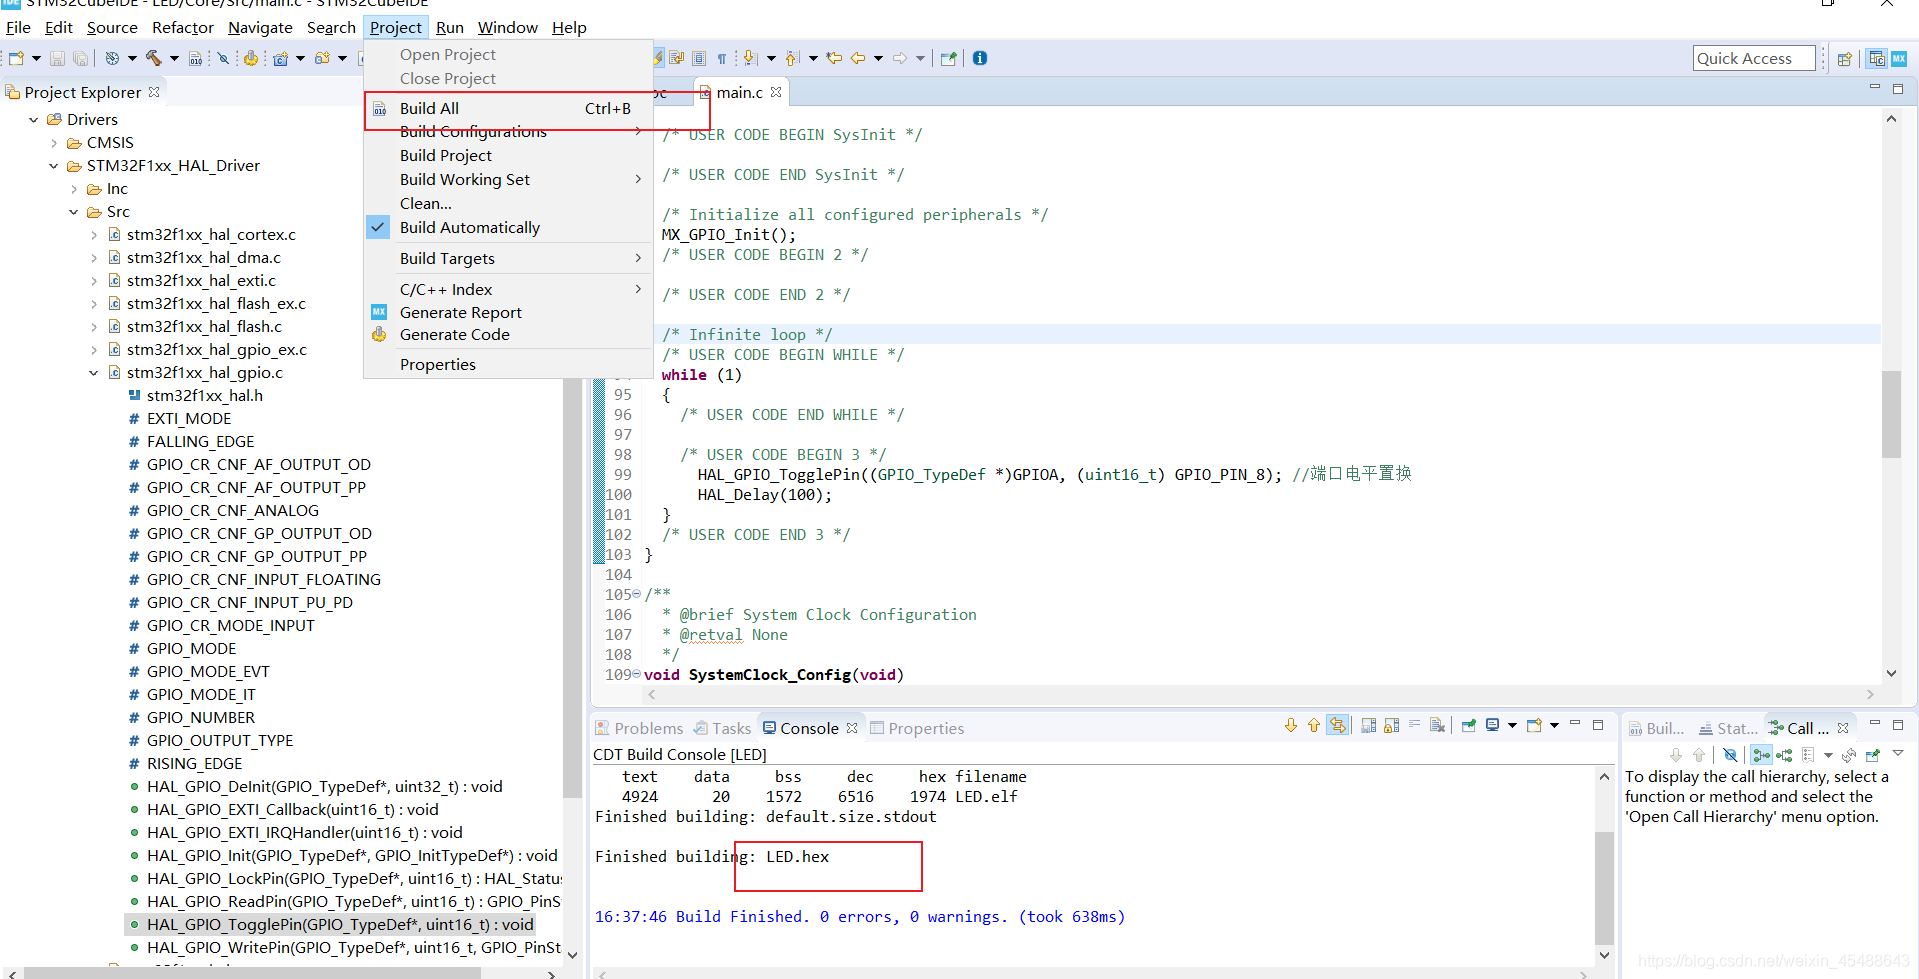Expand the CMSIS folder
Screen dimensions: 1919x979
54,143
